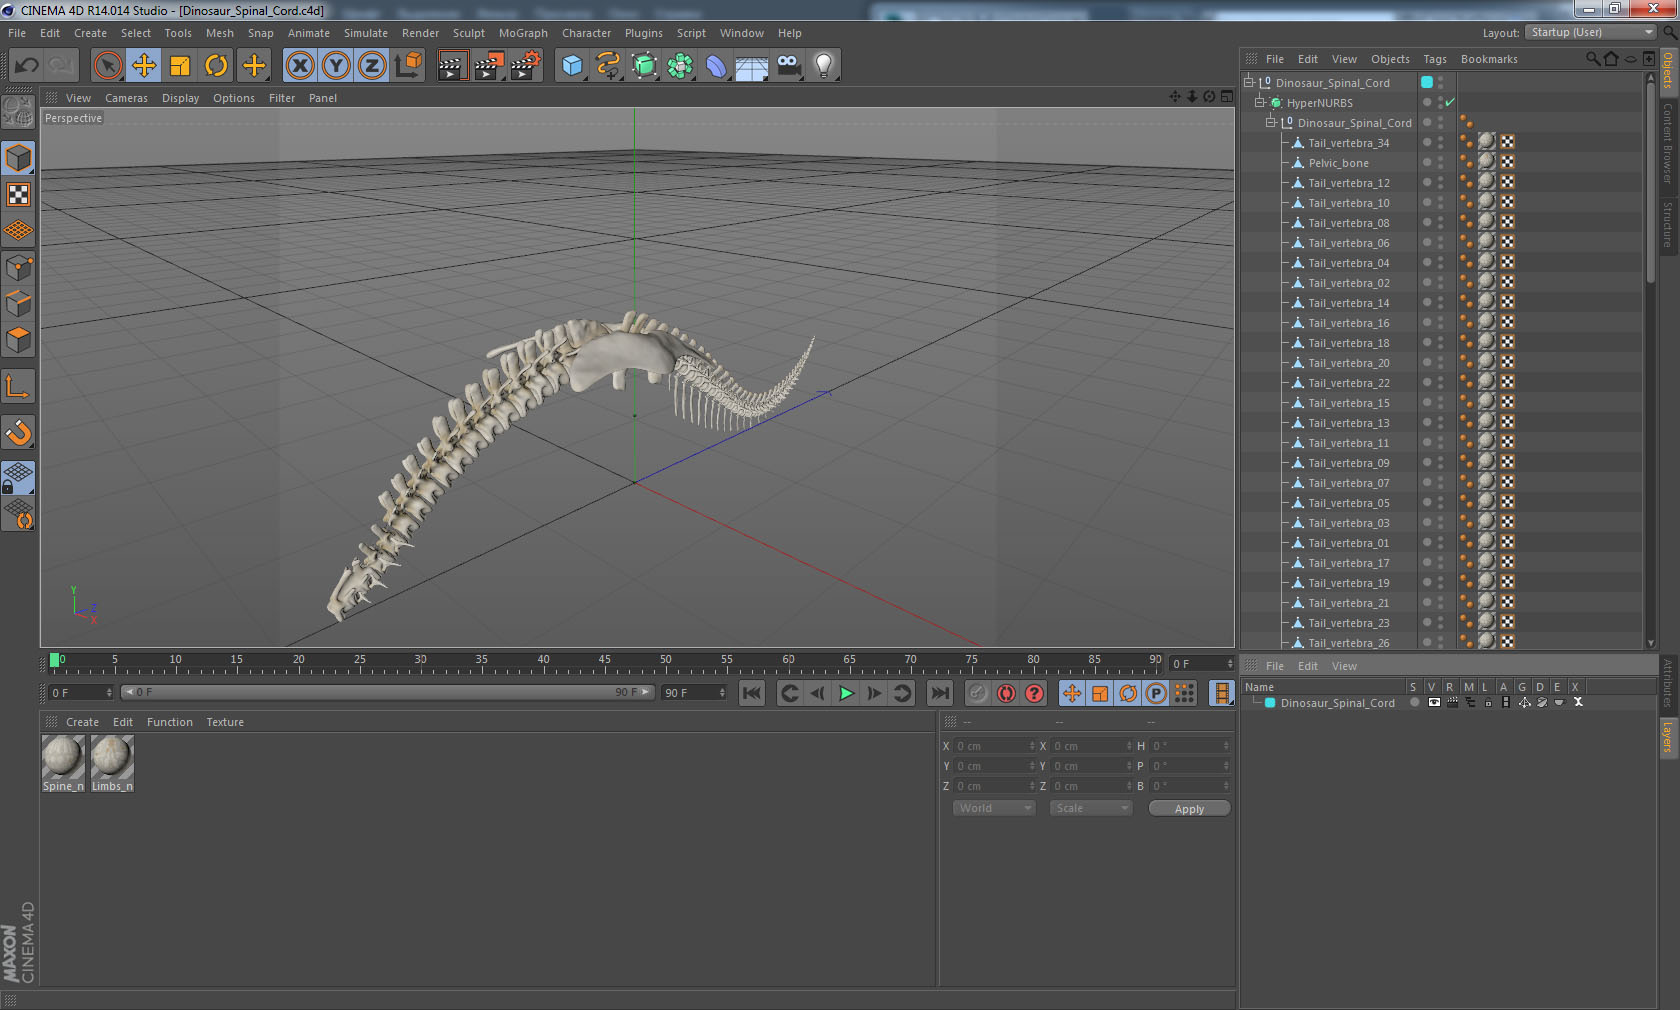The width and height of the screenshot is (1680, 1010).
Task: Open Object Manager Tags menu
Action: point(1435,59)
